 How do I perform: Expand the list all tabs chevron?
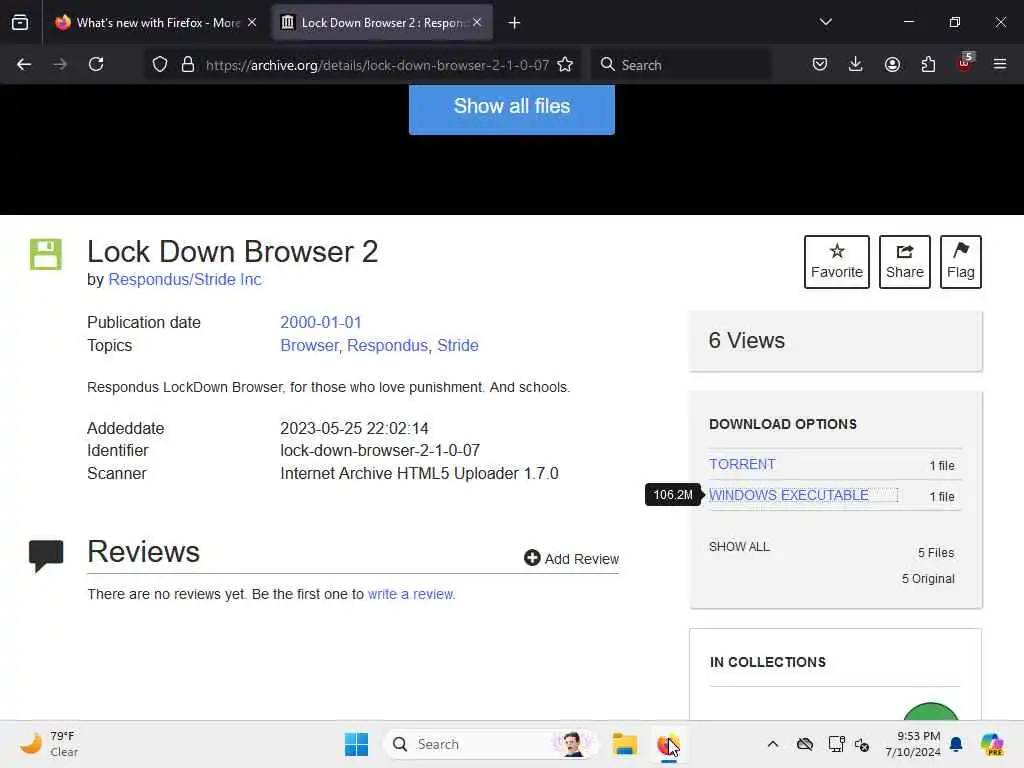pos(825,22)
